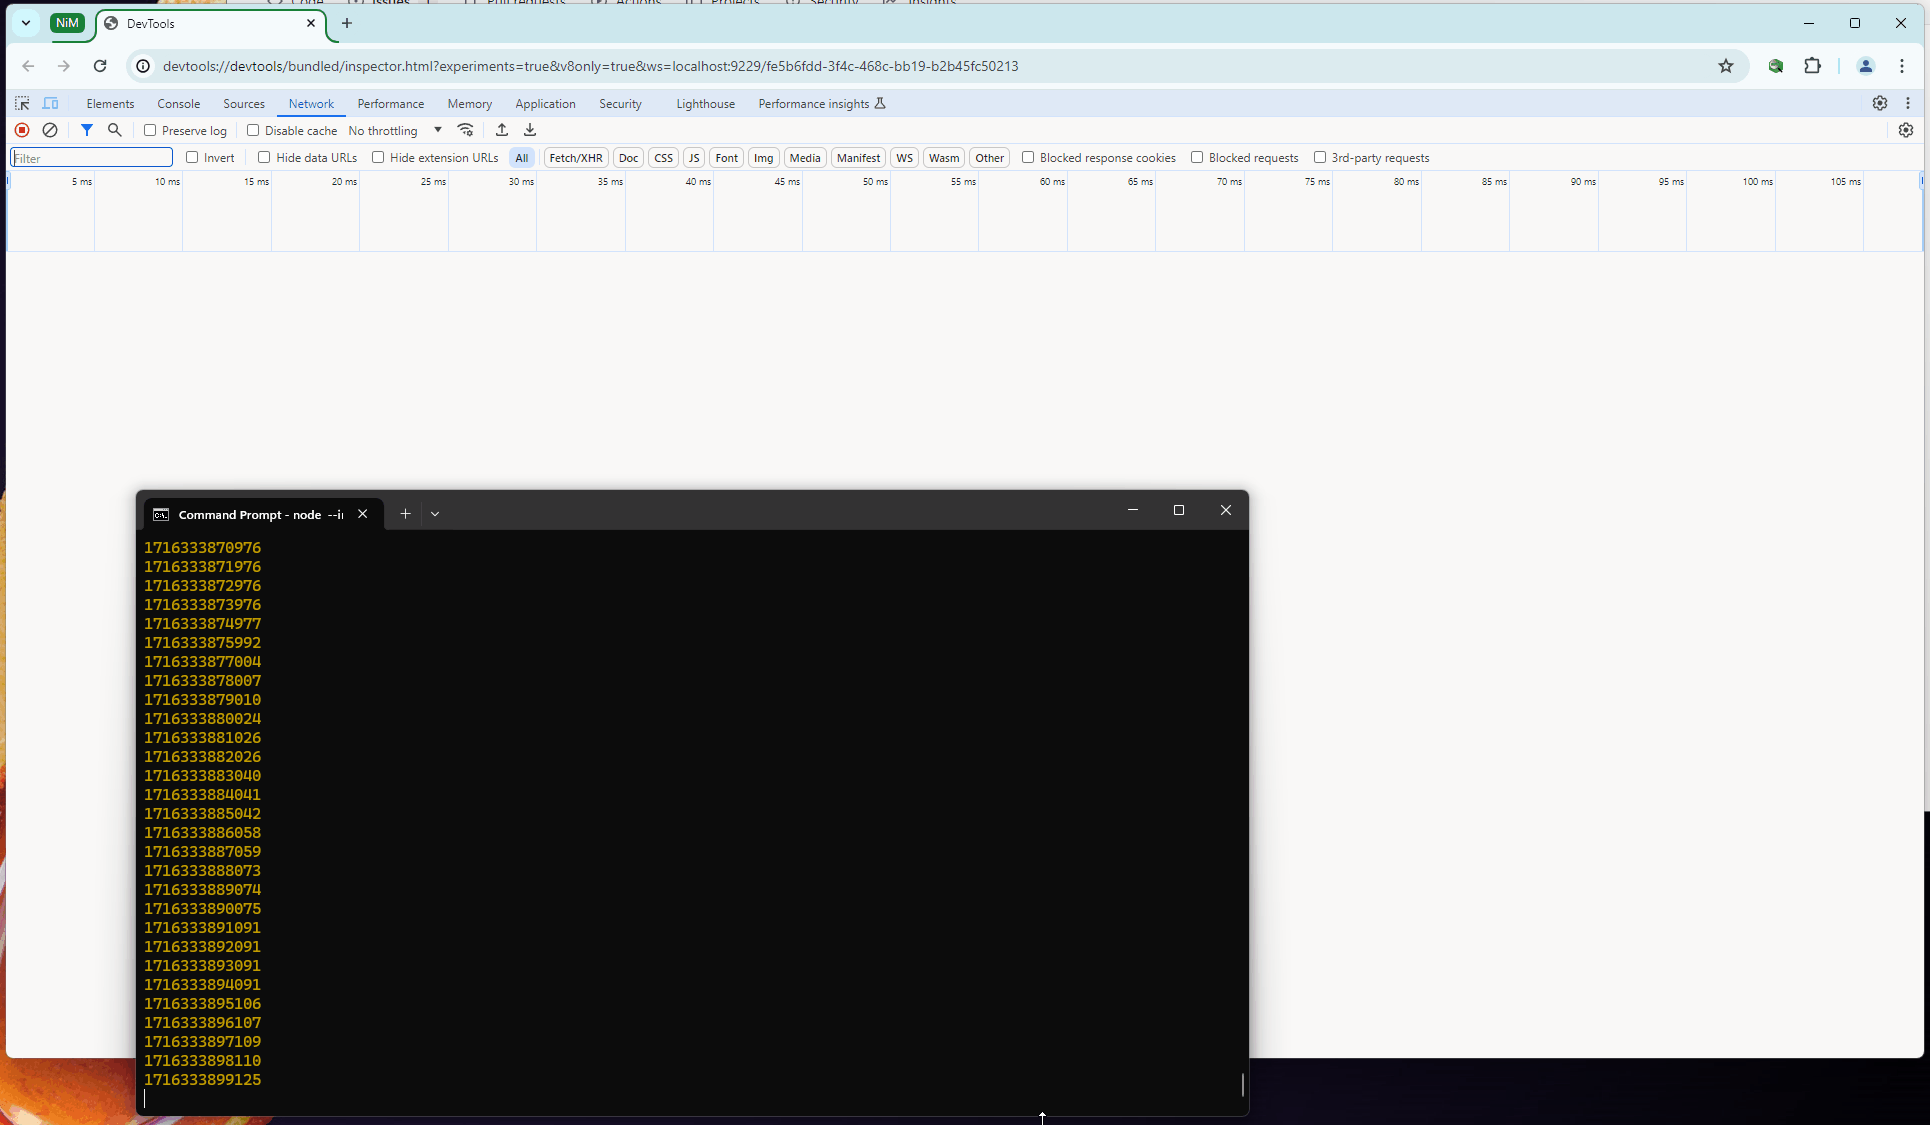The image size is (1930, 1125).
Task: Click the network Filter text field
Action: (x=91, y=158)
